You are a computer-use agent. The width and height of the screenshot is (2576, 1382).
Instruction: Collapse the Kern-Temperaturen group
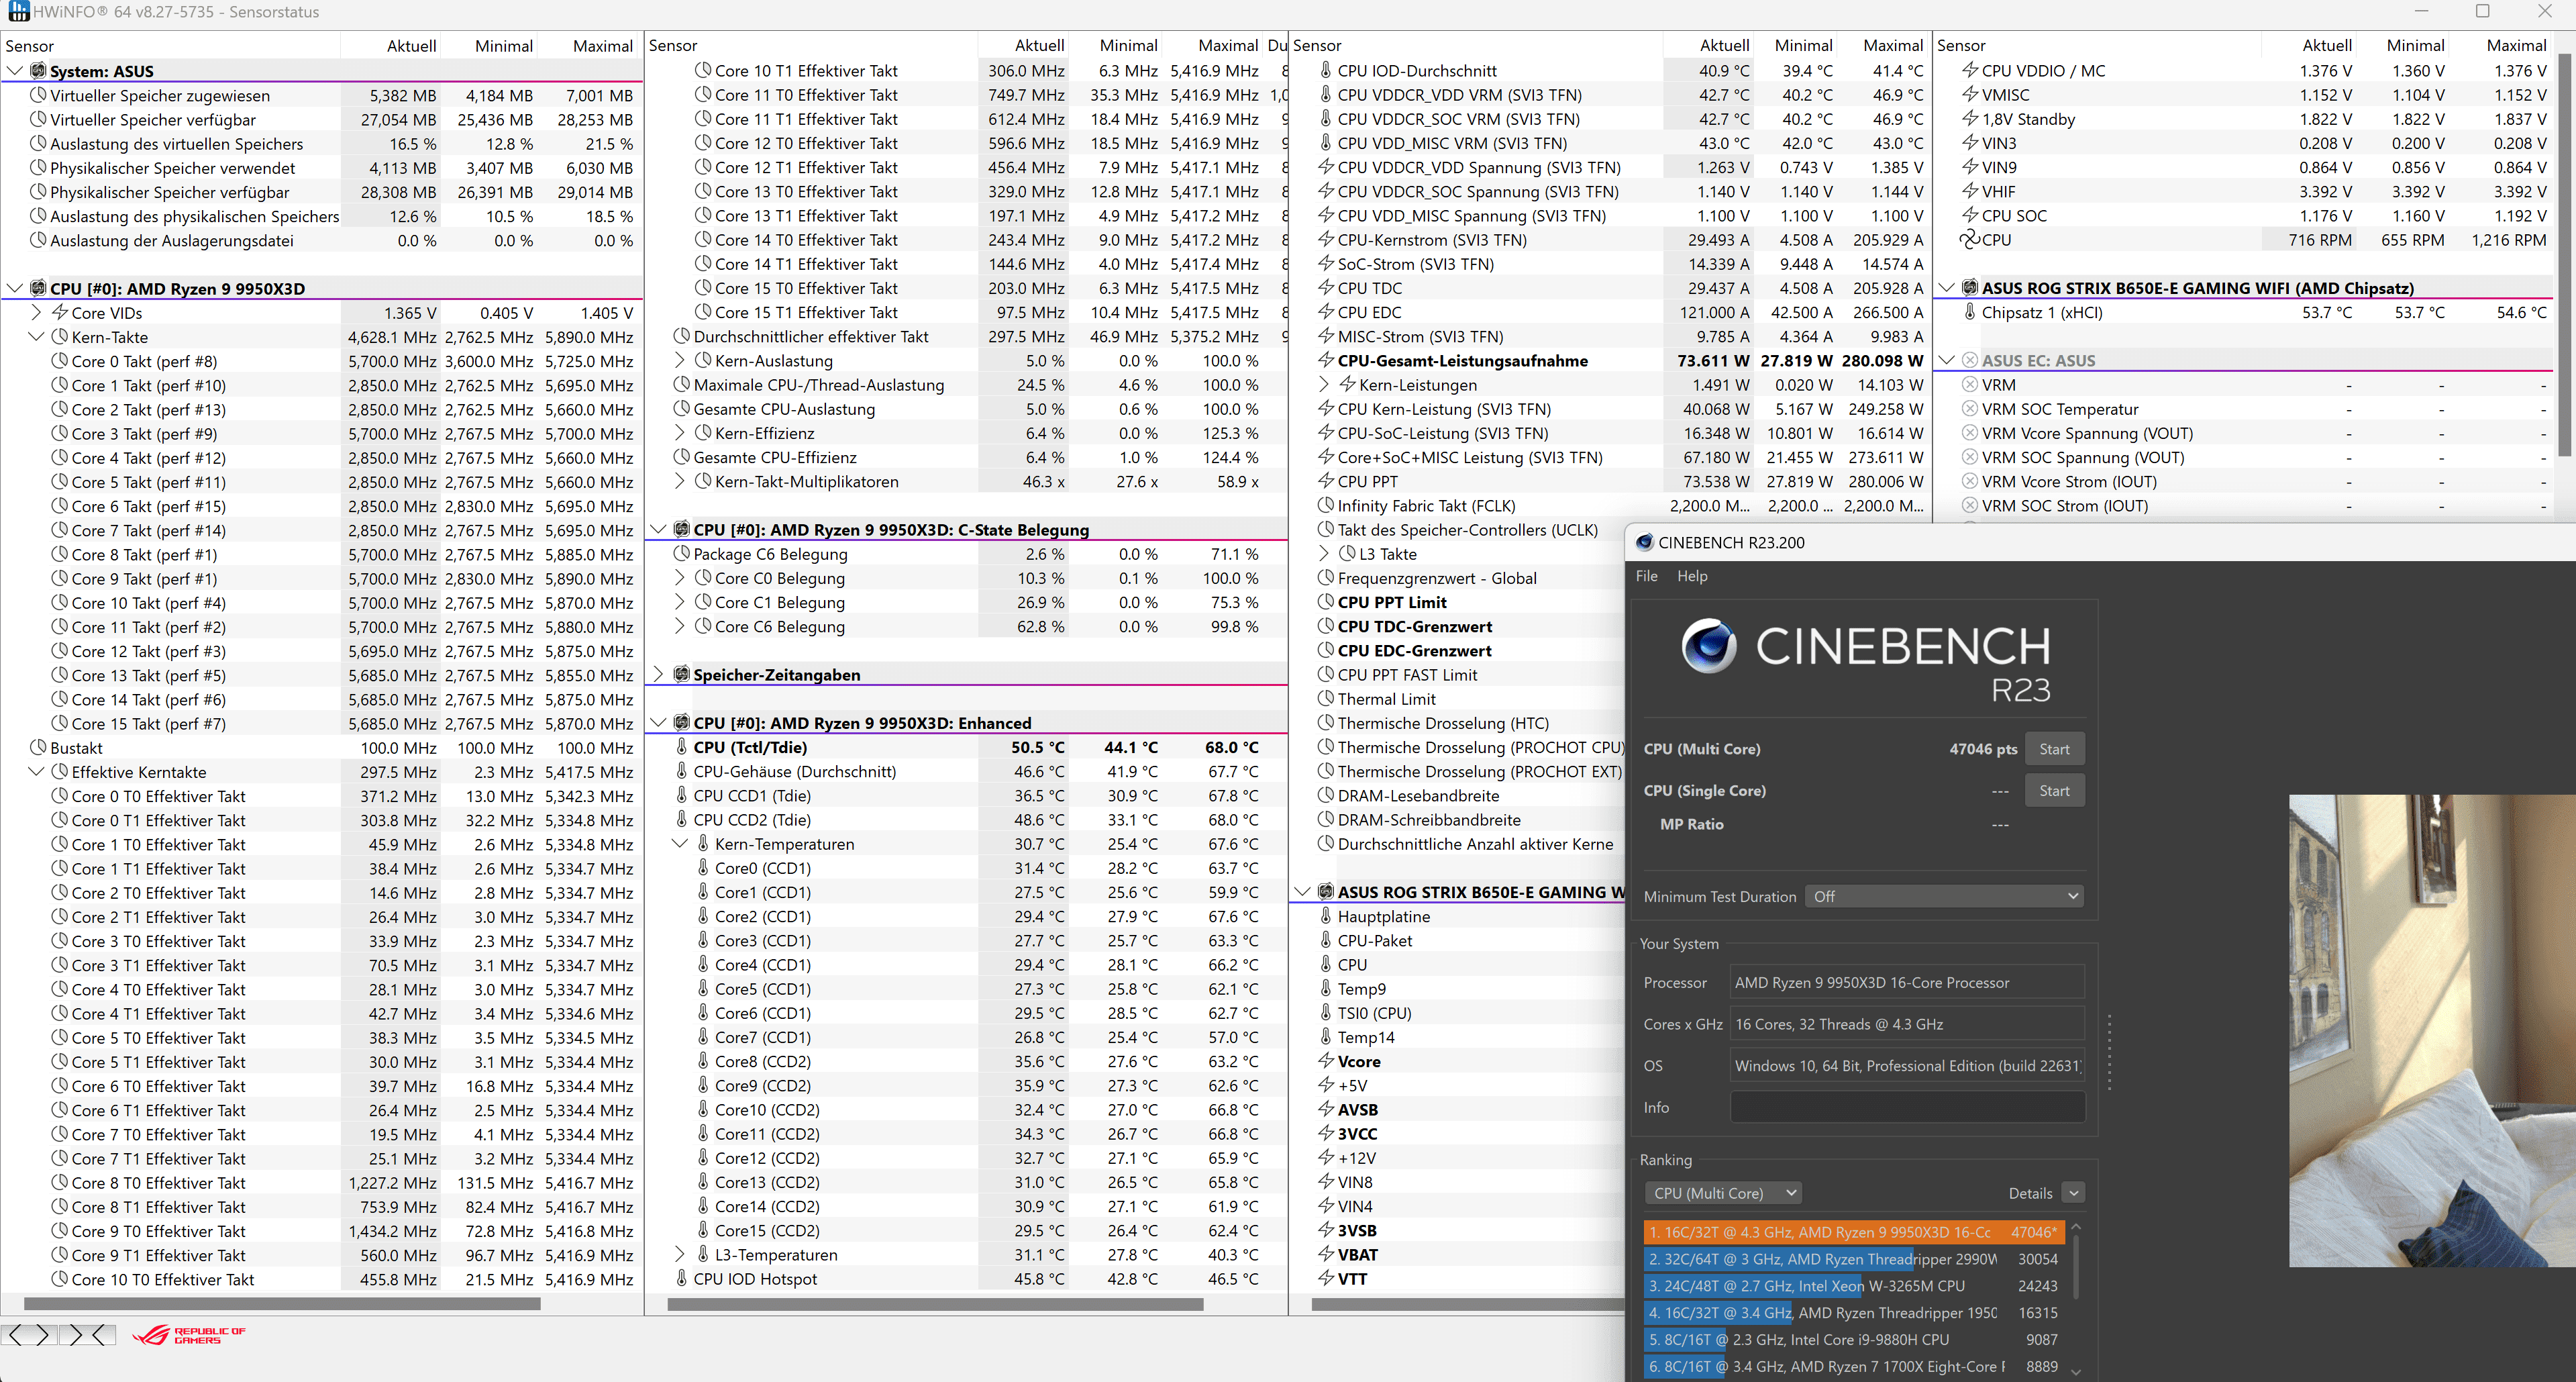tap(680, 844)
